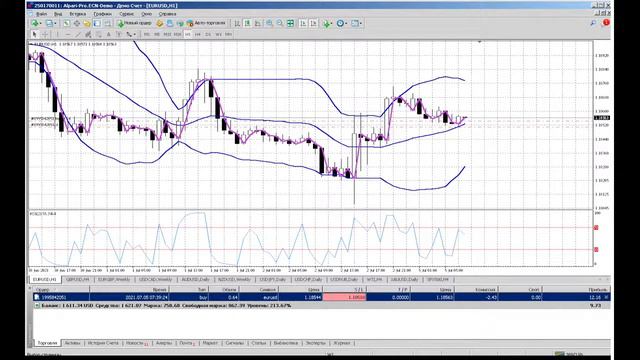The width and height of the screenshot is (640, 360).
Task: Select the Cursor pointer tool
Action: 34,34
